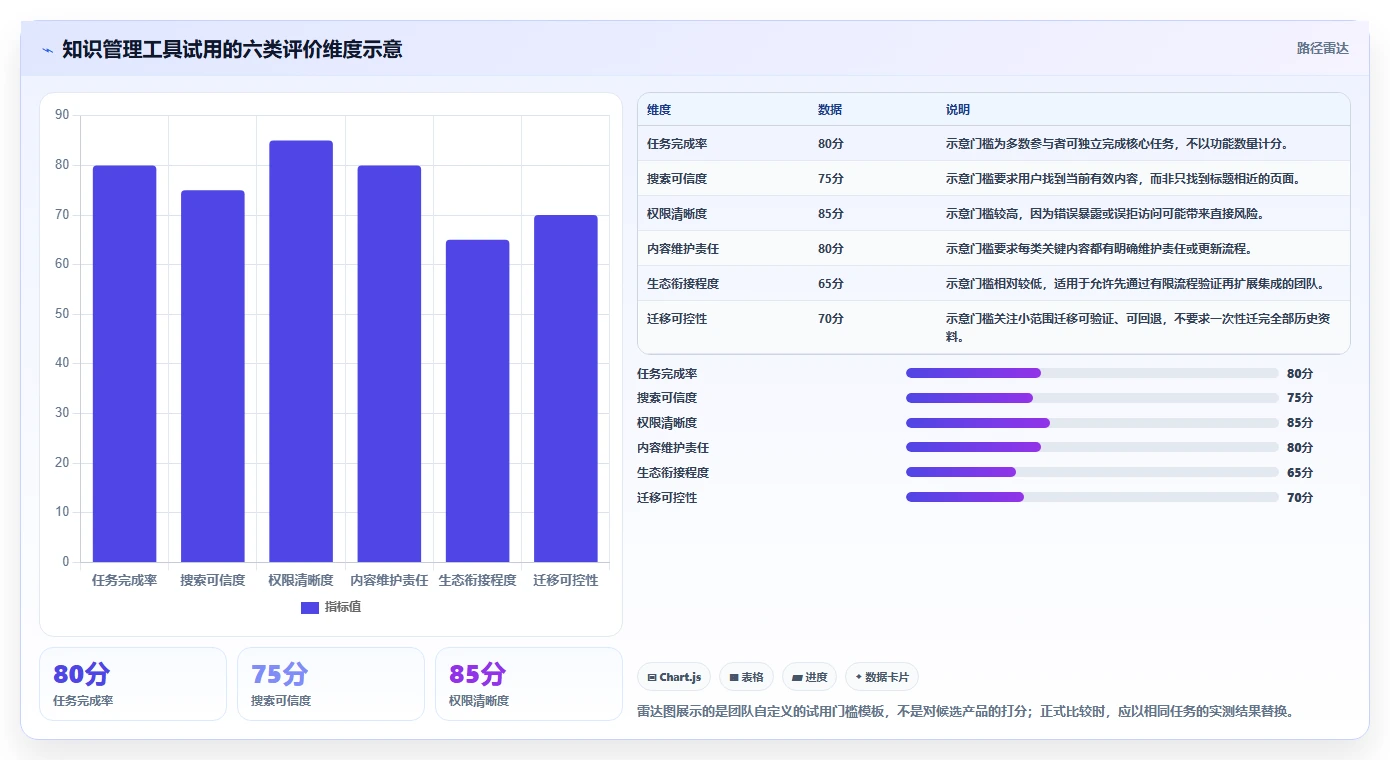Click the 搜索可信度 bar in the chart
Image resolution: width=1390 pixels, height=760 pixels.
pos(213,376)
